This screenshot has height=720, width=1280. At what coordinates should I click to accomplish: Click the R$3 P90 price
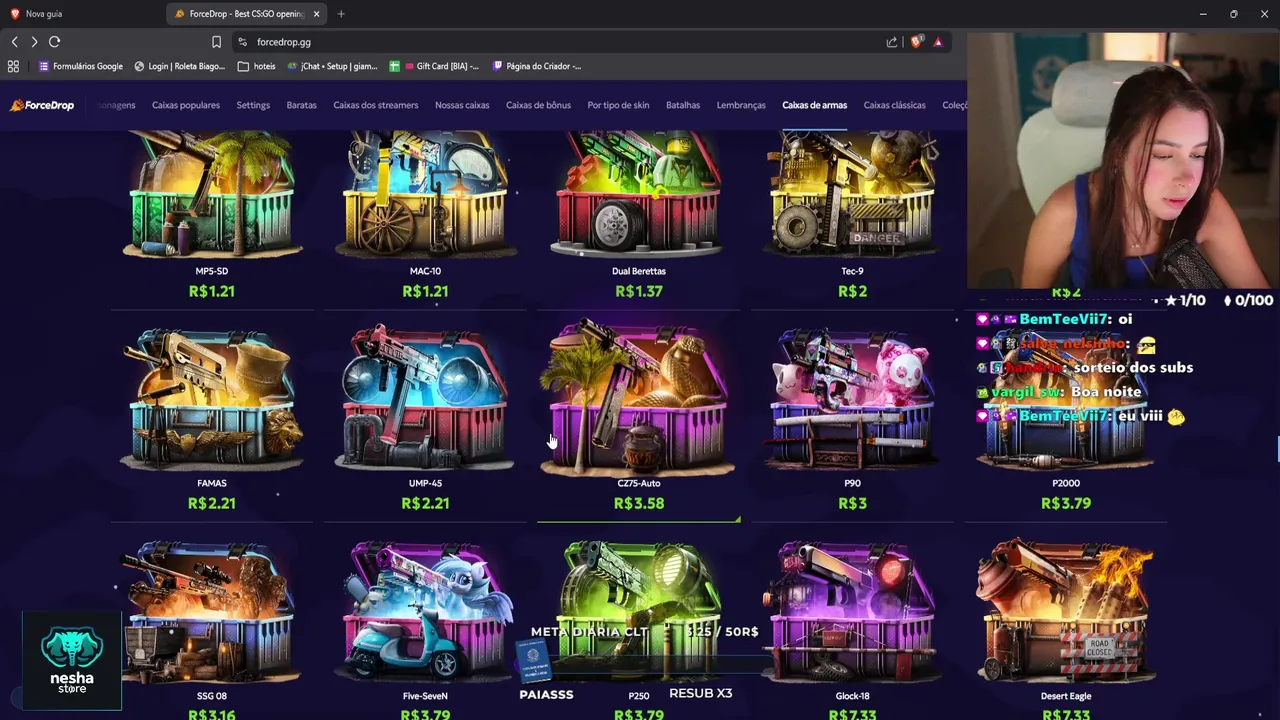point(852,503)
